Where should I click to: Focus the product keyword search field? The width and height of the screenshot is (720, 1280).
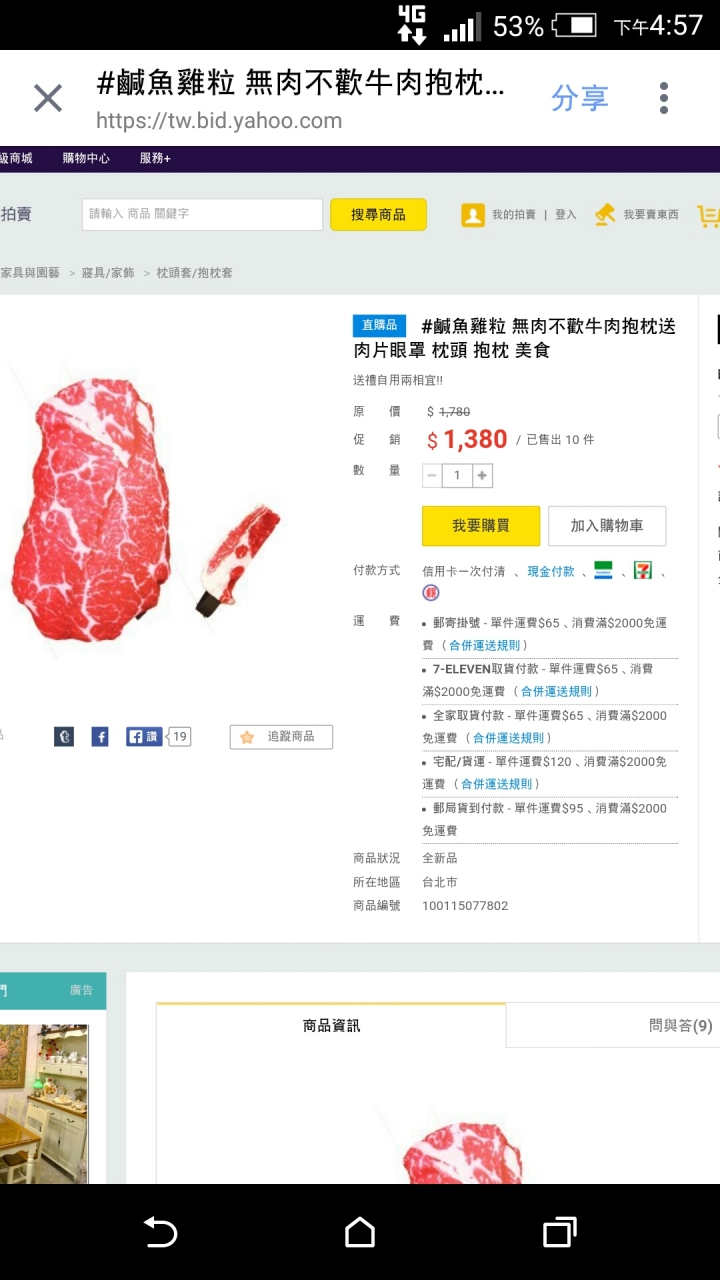pos(202,214)
